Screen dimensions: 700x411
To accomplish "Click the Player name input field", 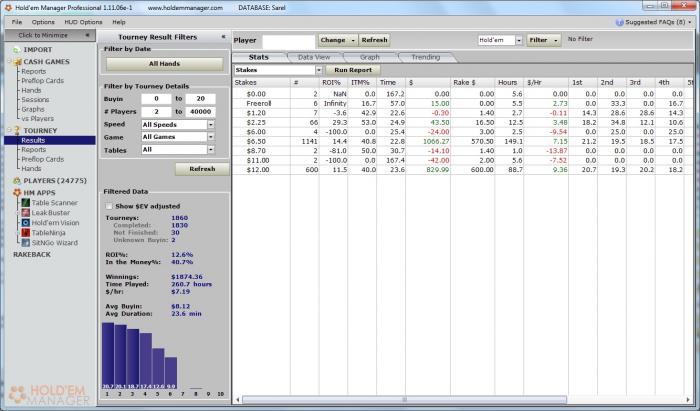I will pos(288,41).
